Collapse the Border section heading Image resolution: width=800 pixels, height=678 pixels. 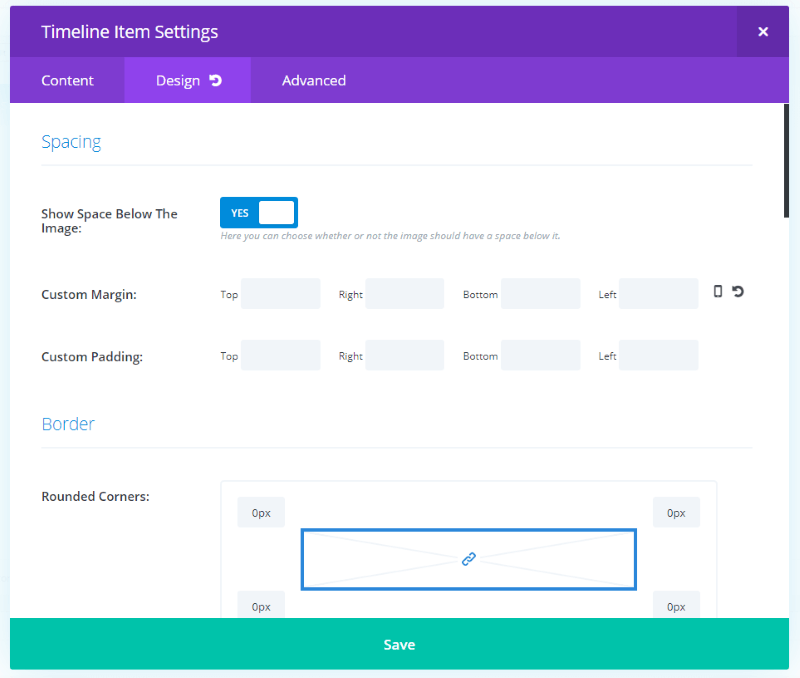pyautogui.click(x=68, y=424)
